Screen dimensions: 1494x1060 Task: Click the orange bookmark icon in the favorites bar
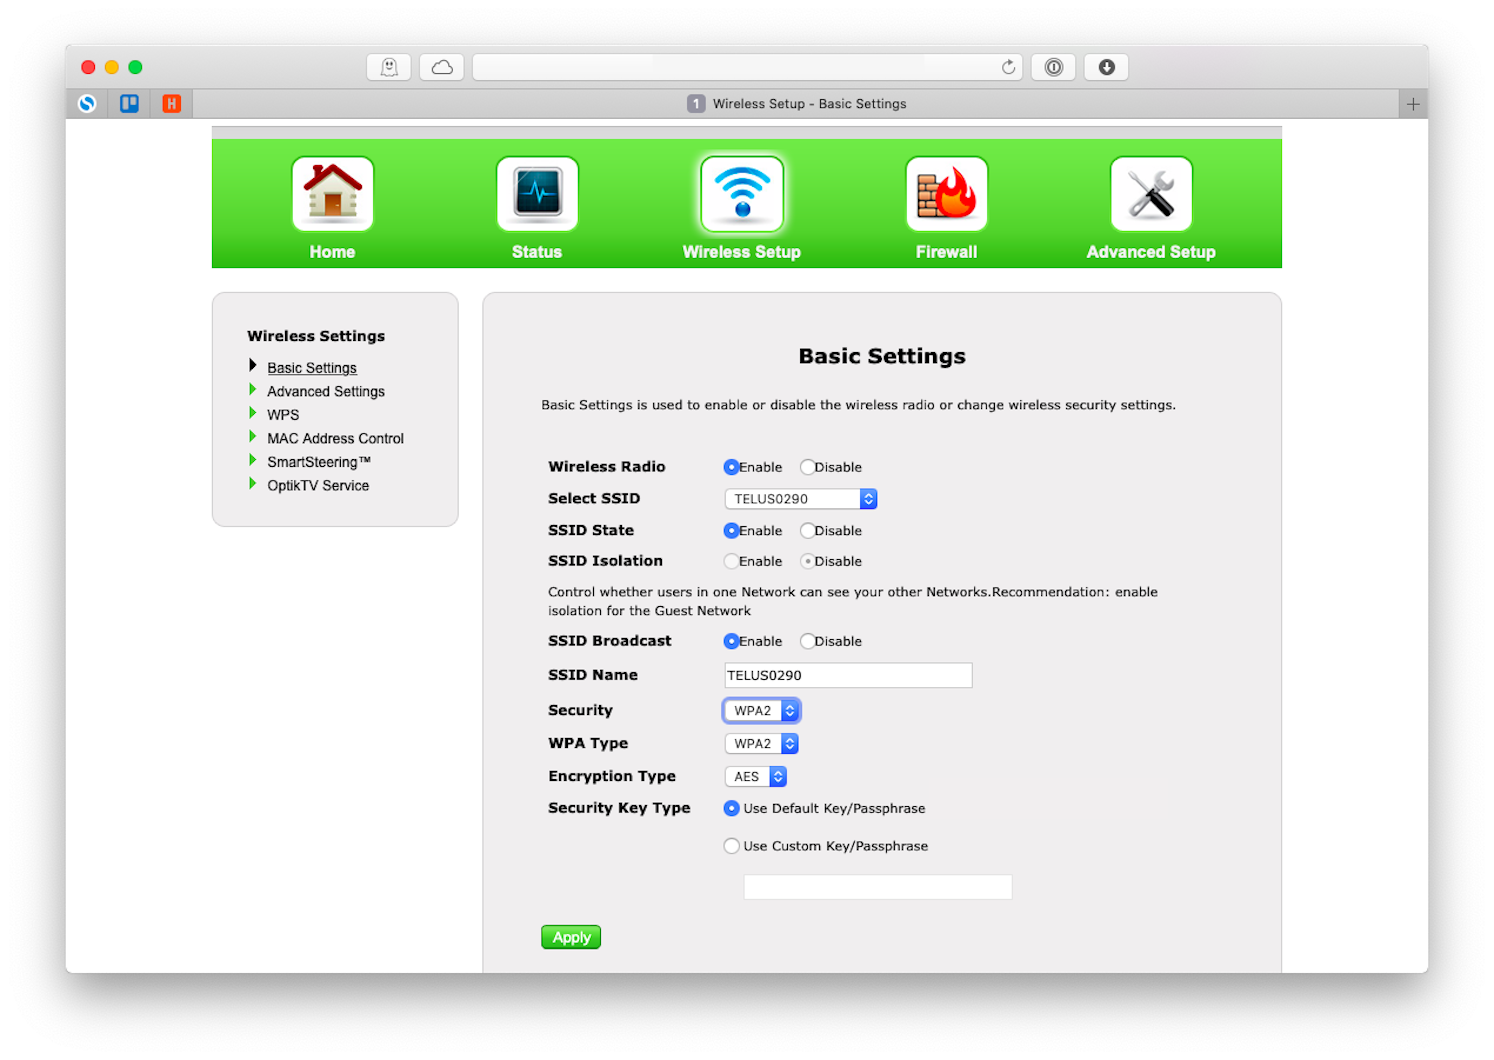click(170, 103)
